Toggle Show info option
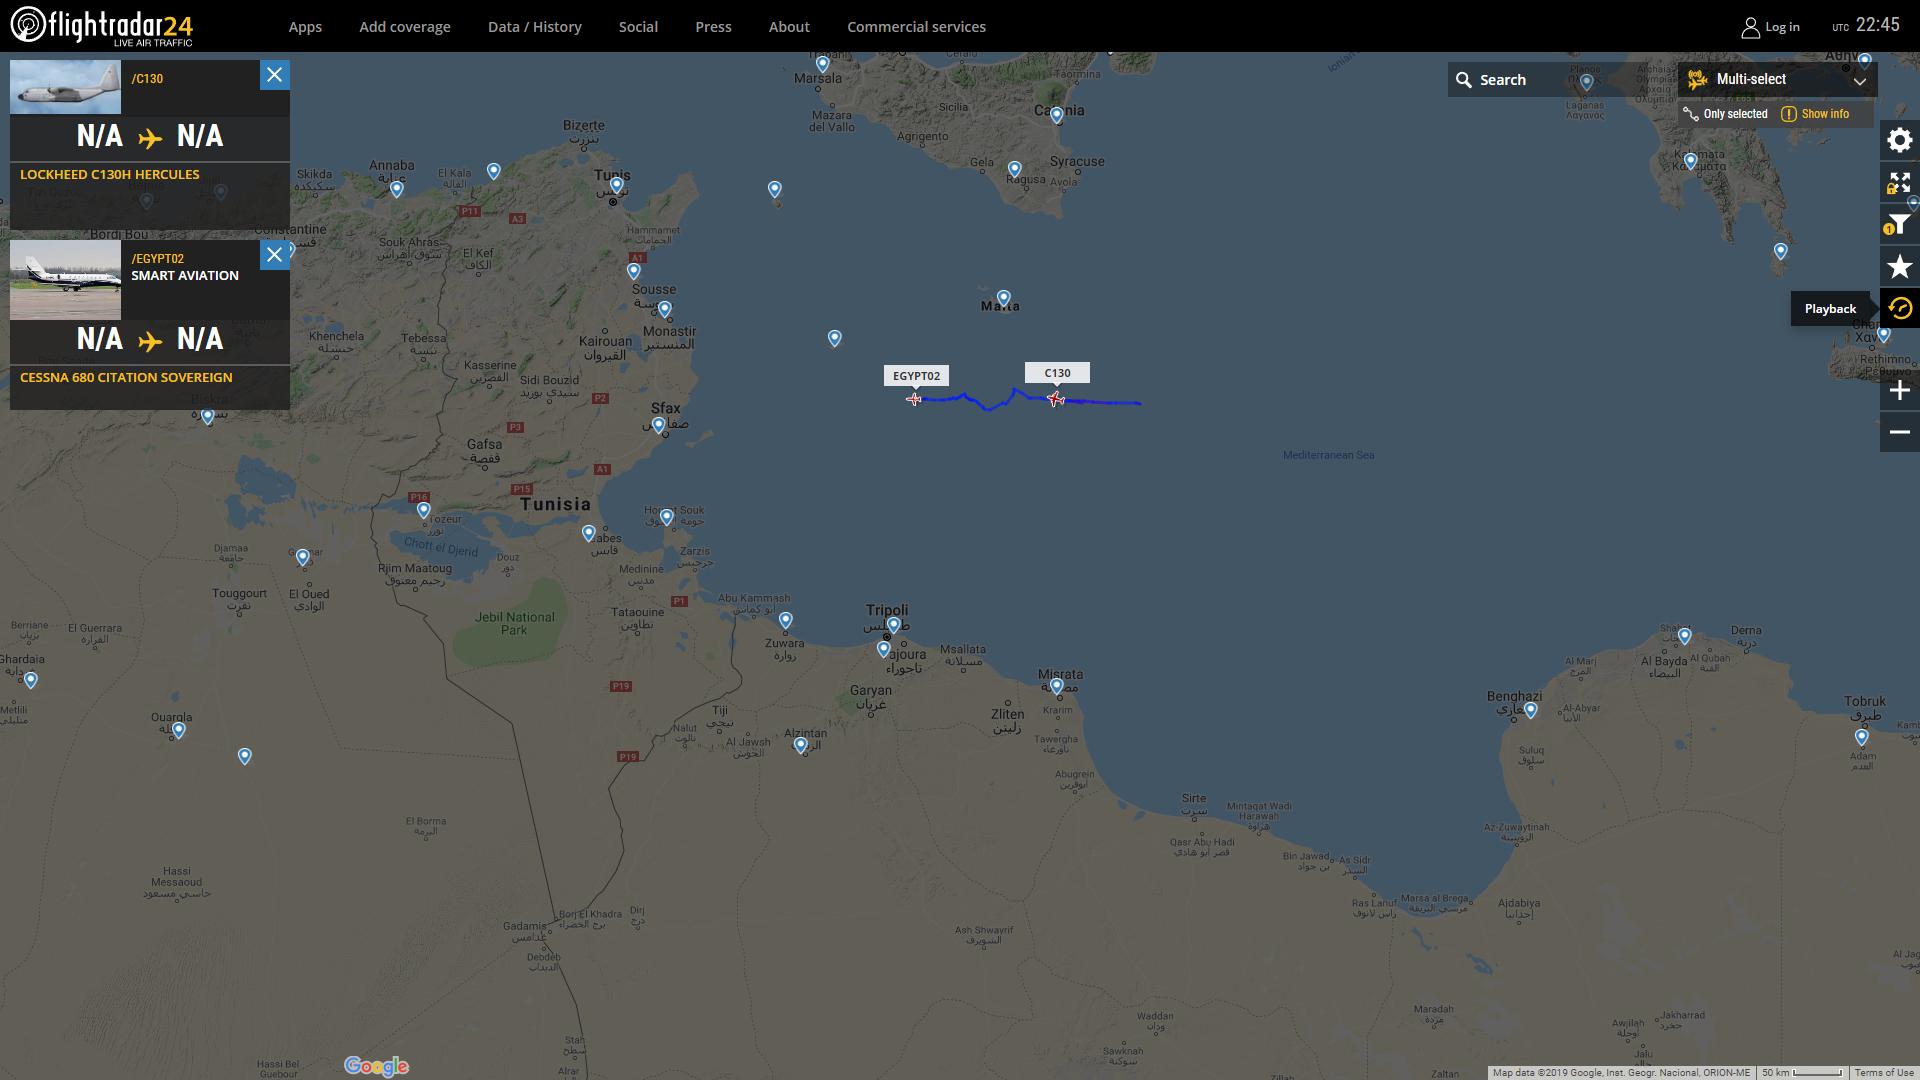This screenshot has height=1080, width=1920. coord(1815,114)
